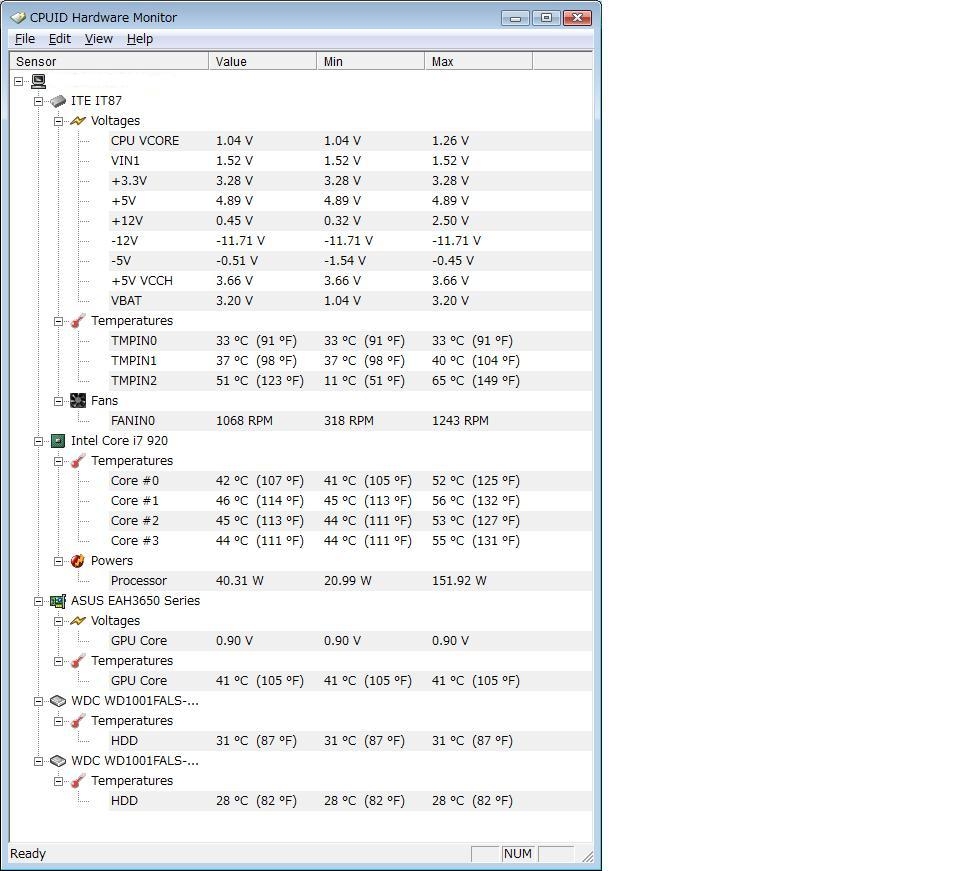This screenshot has height=871, width=960.
Task: Collapse the second WDC WD1001FALS node
Action: point(38,761)
